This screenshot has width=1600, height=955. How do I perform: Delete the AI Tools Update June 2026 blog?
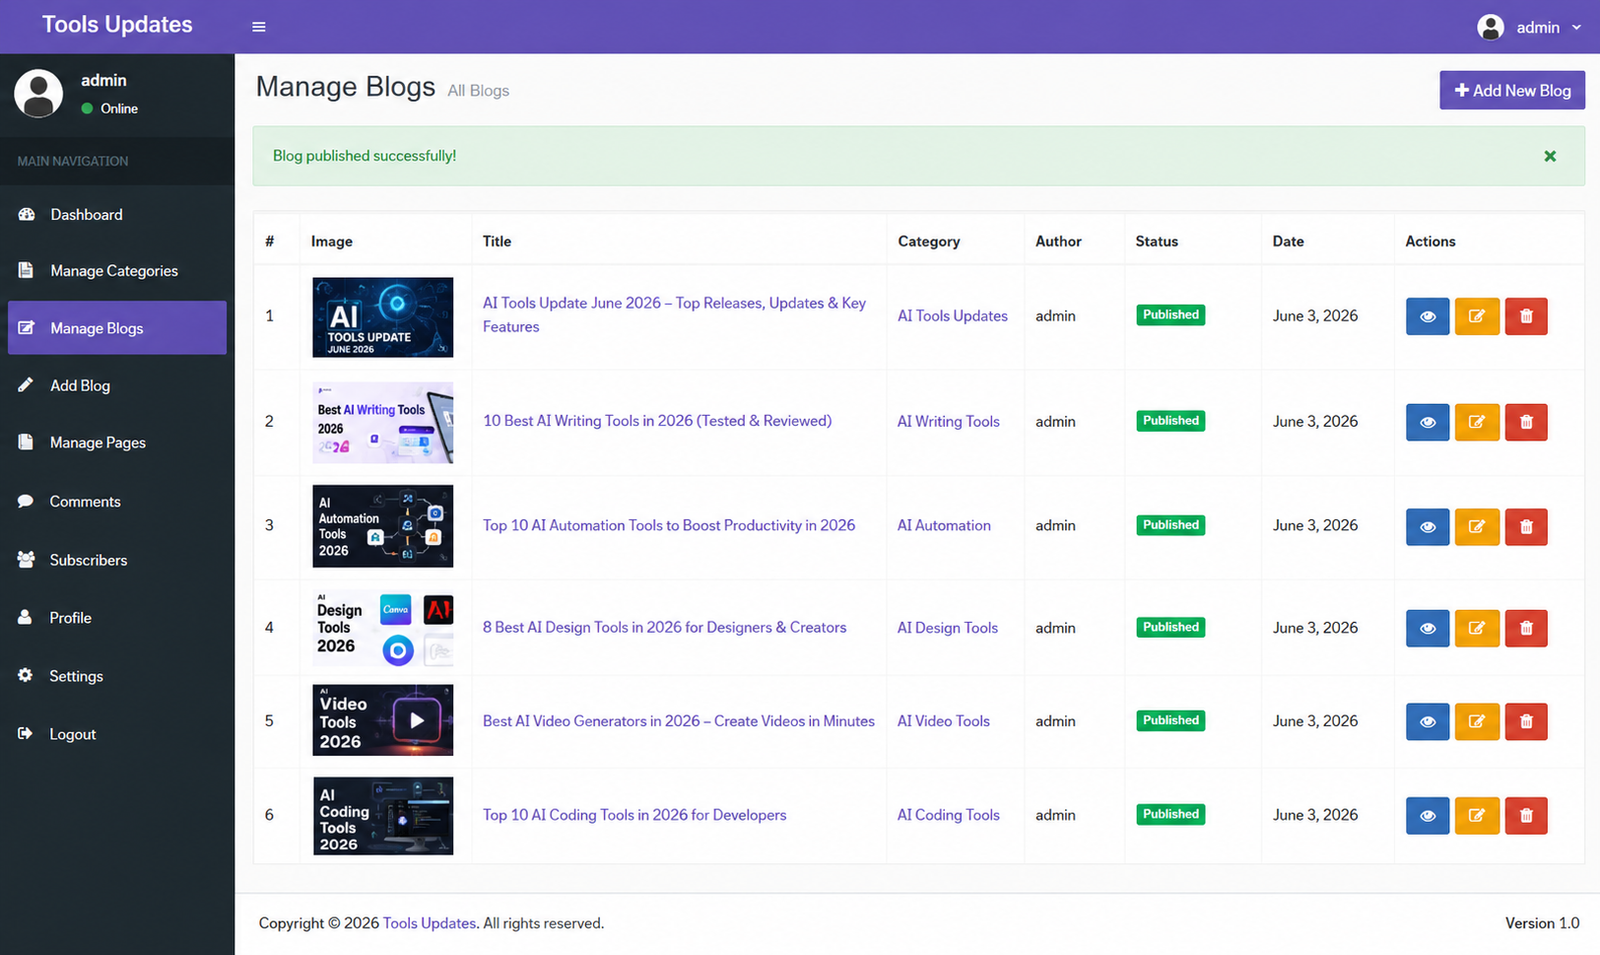pyautogui.click(x=1526, y=316)
